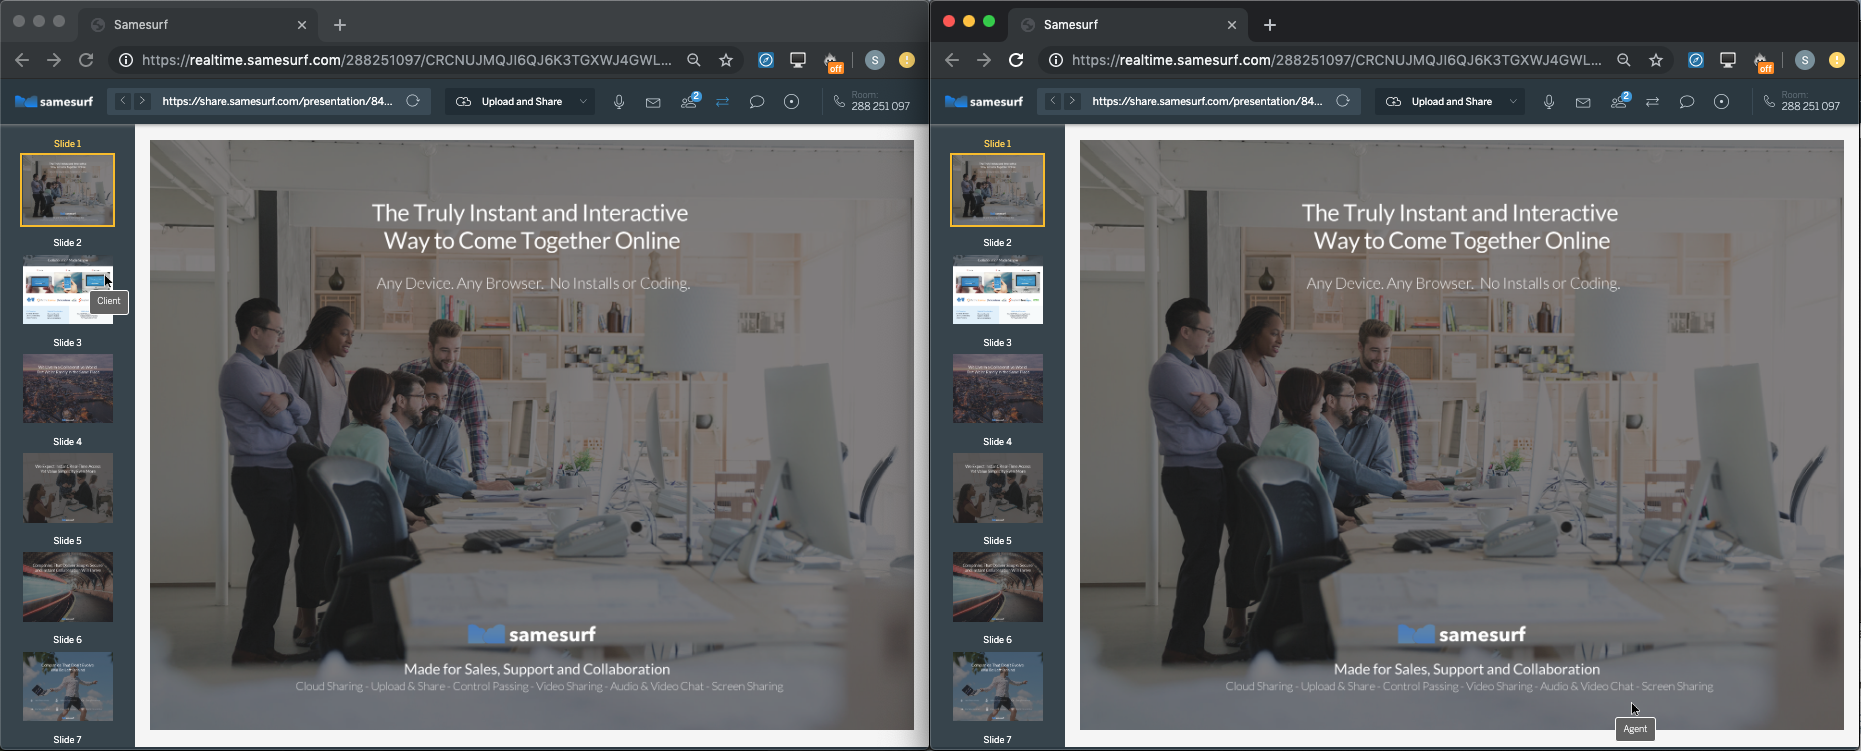Image resolution: width=1861 pixels, height=751 pixels.
Task: Close the Samesurf tab in the right window
Action: click(1232, 25)
